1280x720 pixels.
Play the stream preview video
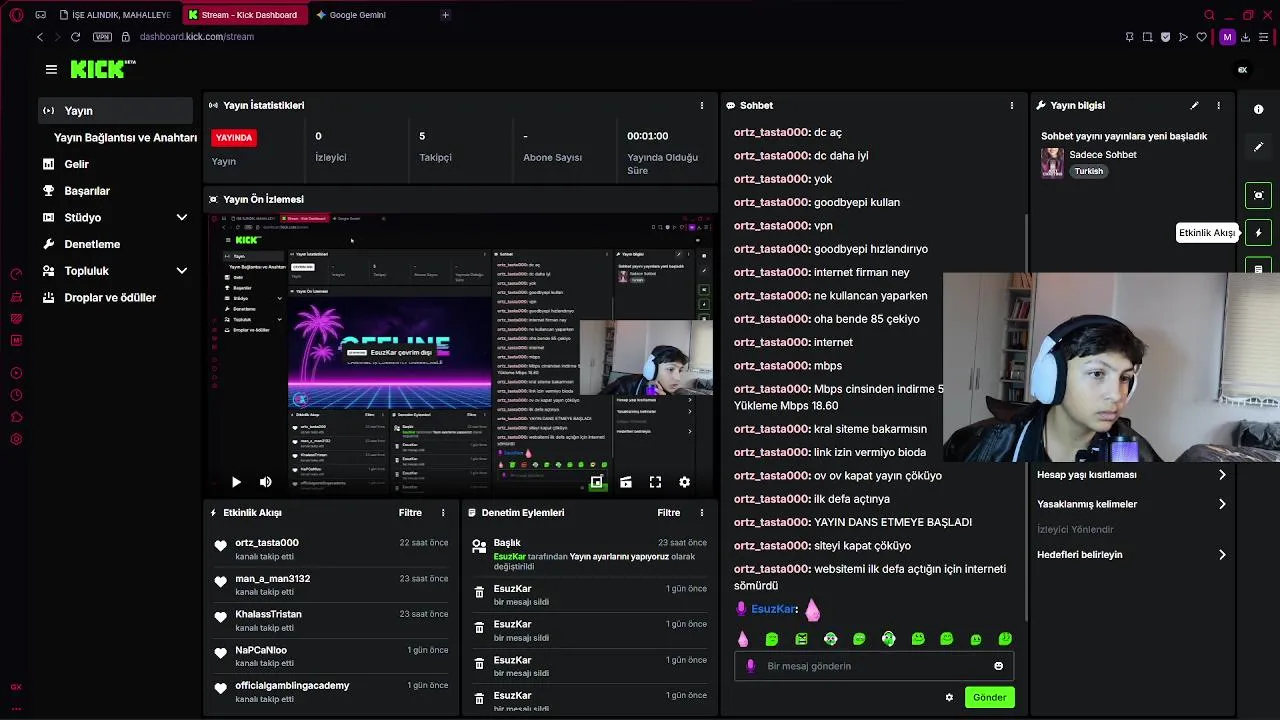[236, 482]
